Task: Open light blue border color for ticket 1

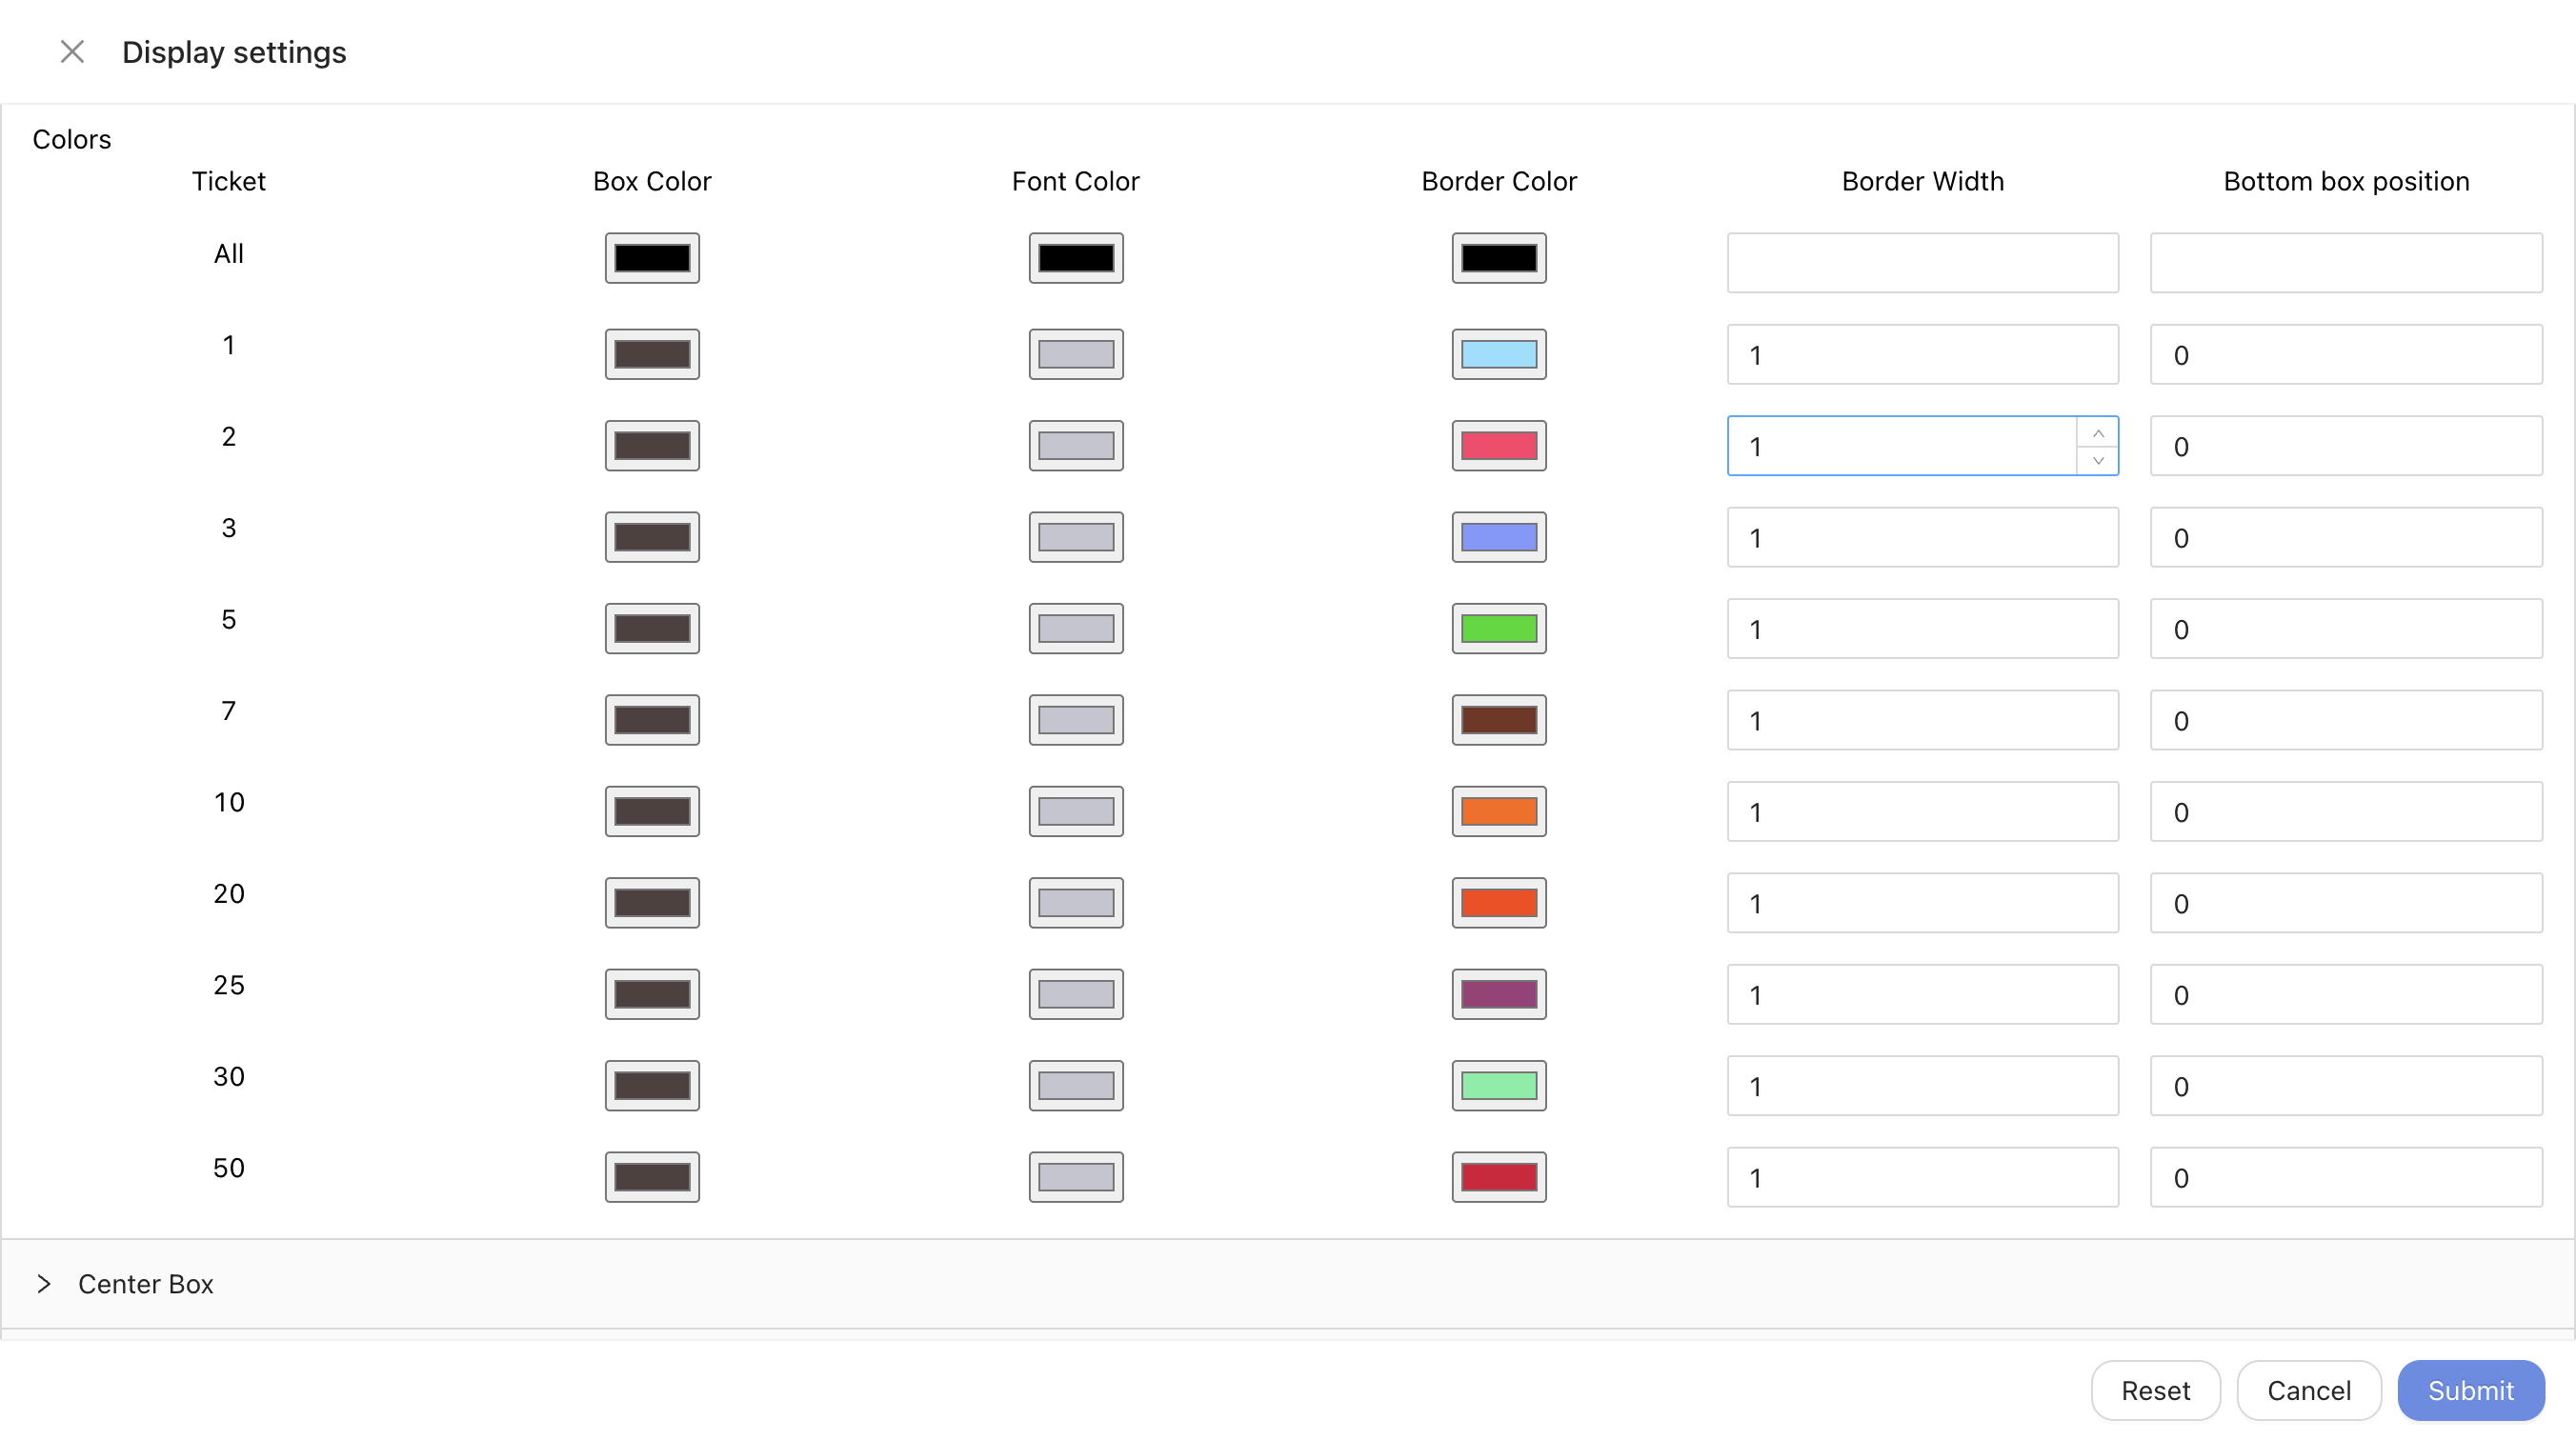Action: (1498, 354)
